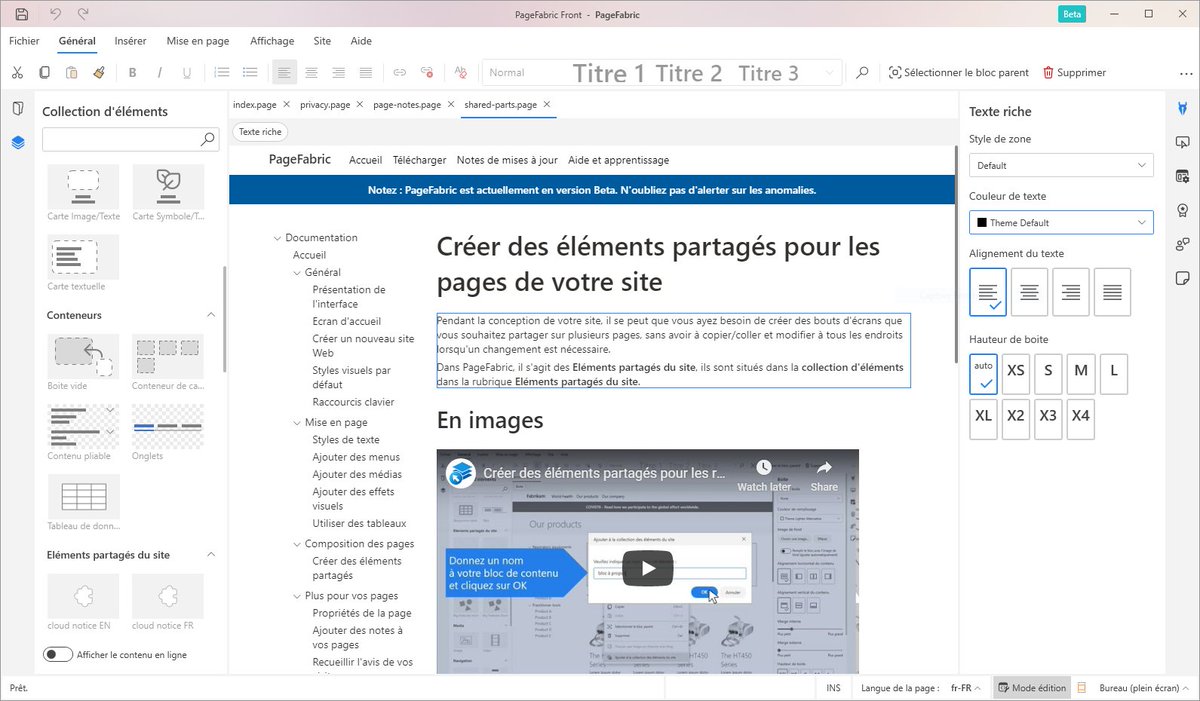Open the Couleur de texte dropdown
The image size is (1200, 701).
click(x=1060, y=222)
